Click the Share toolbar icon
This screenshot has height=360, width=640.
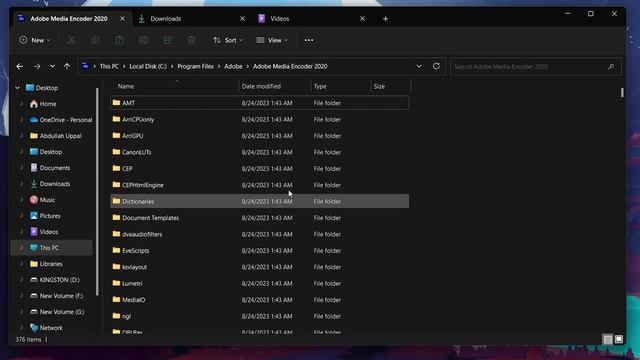[x=167, y=40]
